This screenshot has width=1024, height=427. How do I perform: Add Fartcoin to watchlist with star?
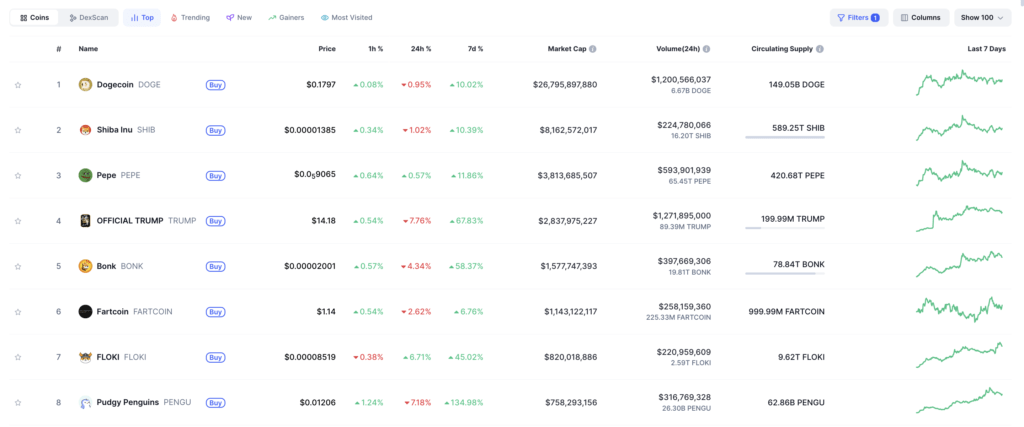18,311
